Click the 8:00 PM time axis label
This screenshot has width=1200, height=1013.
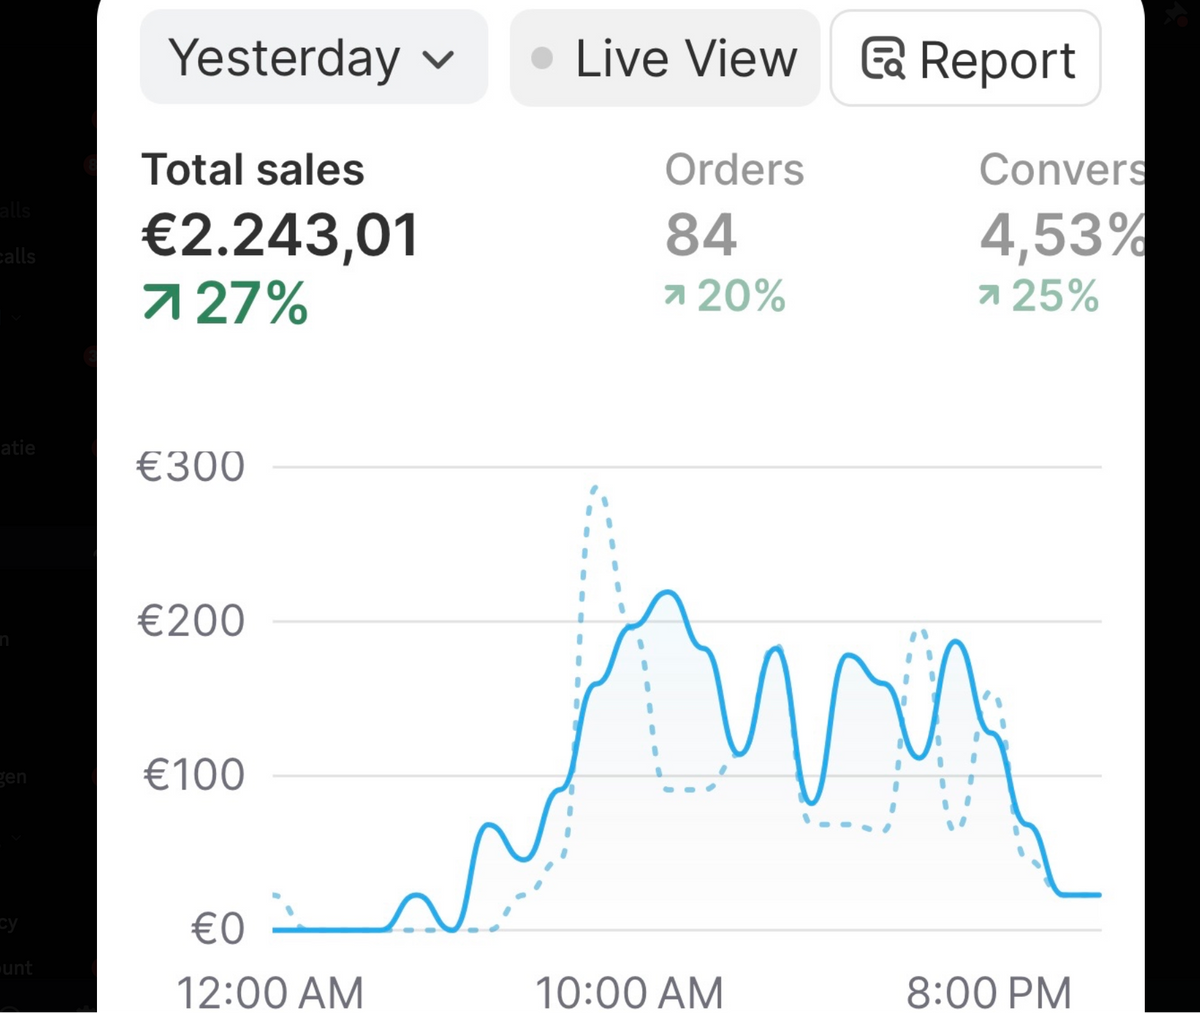[x=988, y=993]
